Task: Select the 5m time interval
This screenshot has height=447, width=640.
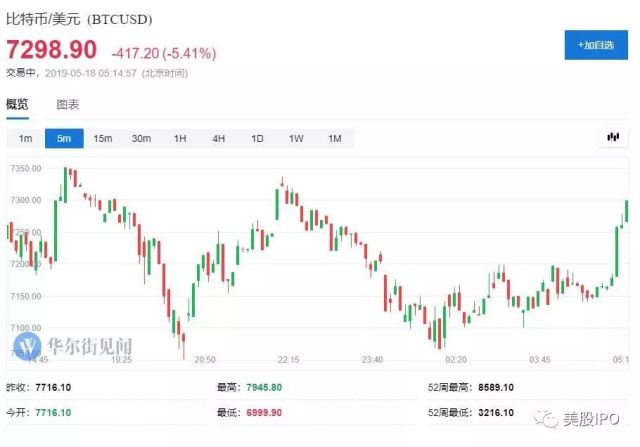Action: pyautogui.click(x=64, y=138)
